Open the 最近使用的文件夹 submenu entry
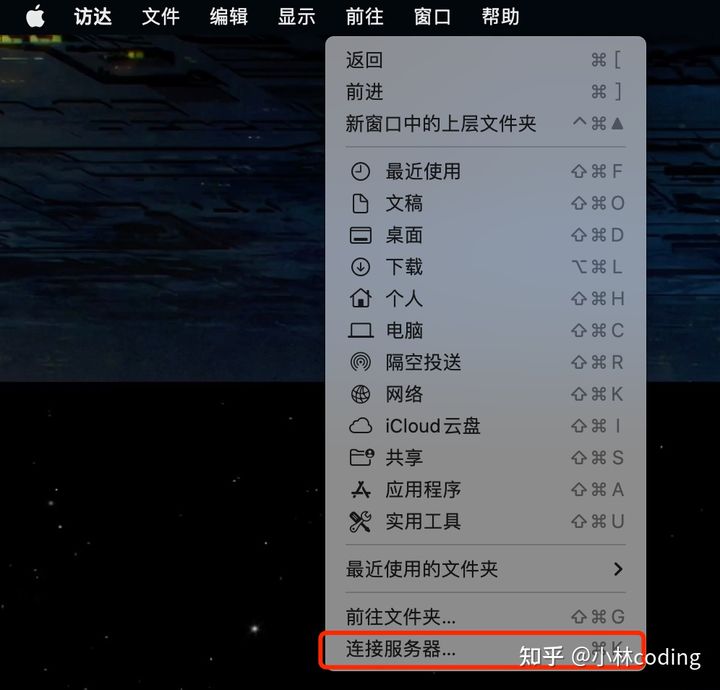 pos(485,569)
